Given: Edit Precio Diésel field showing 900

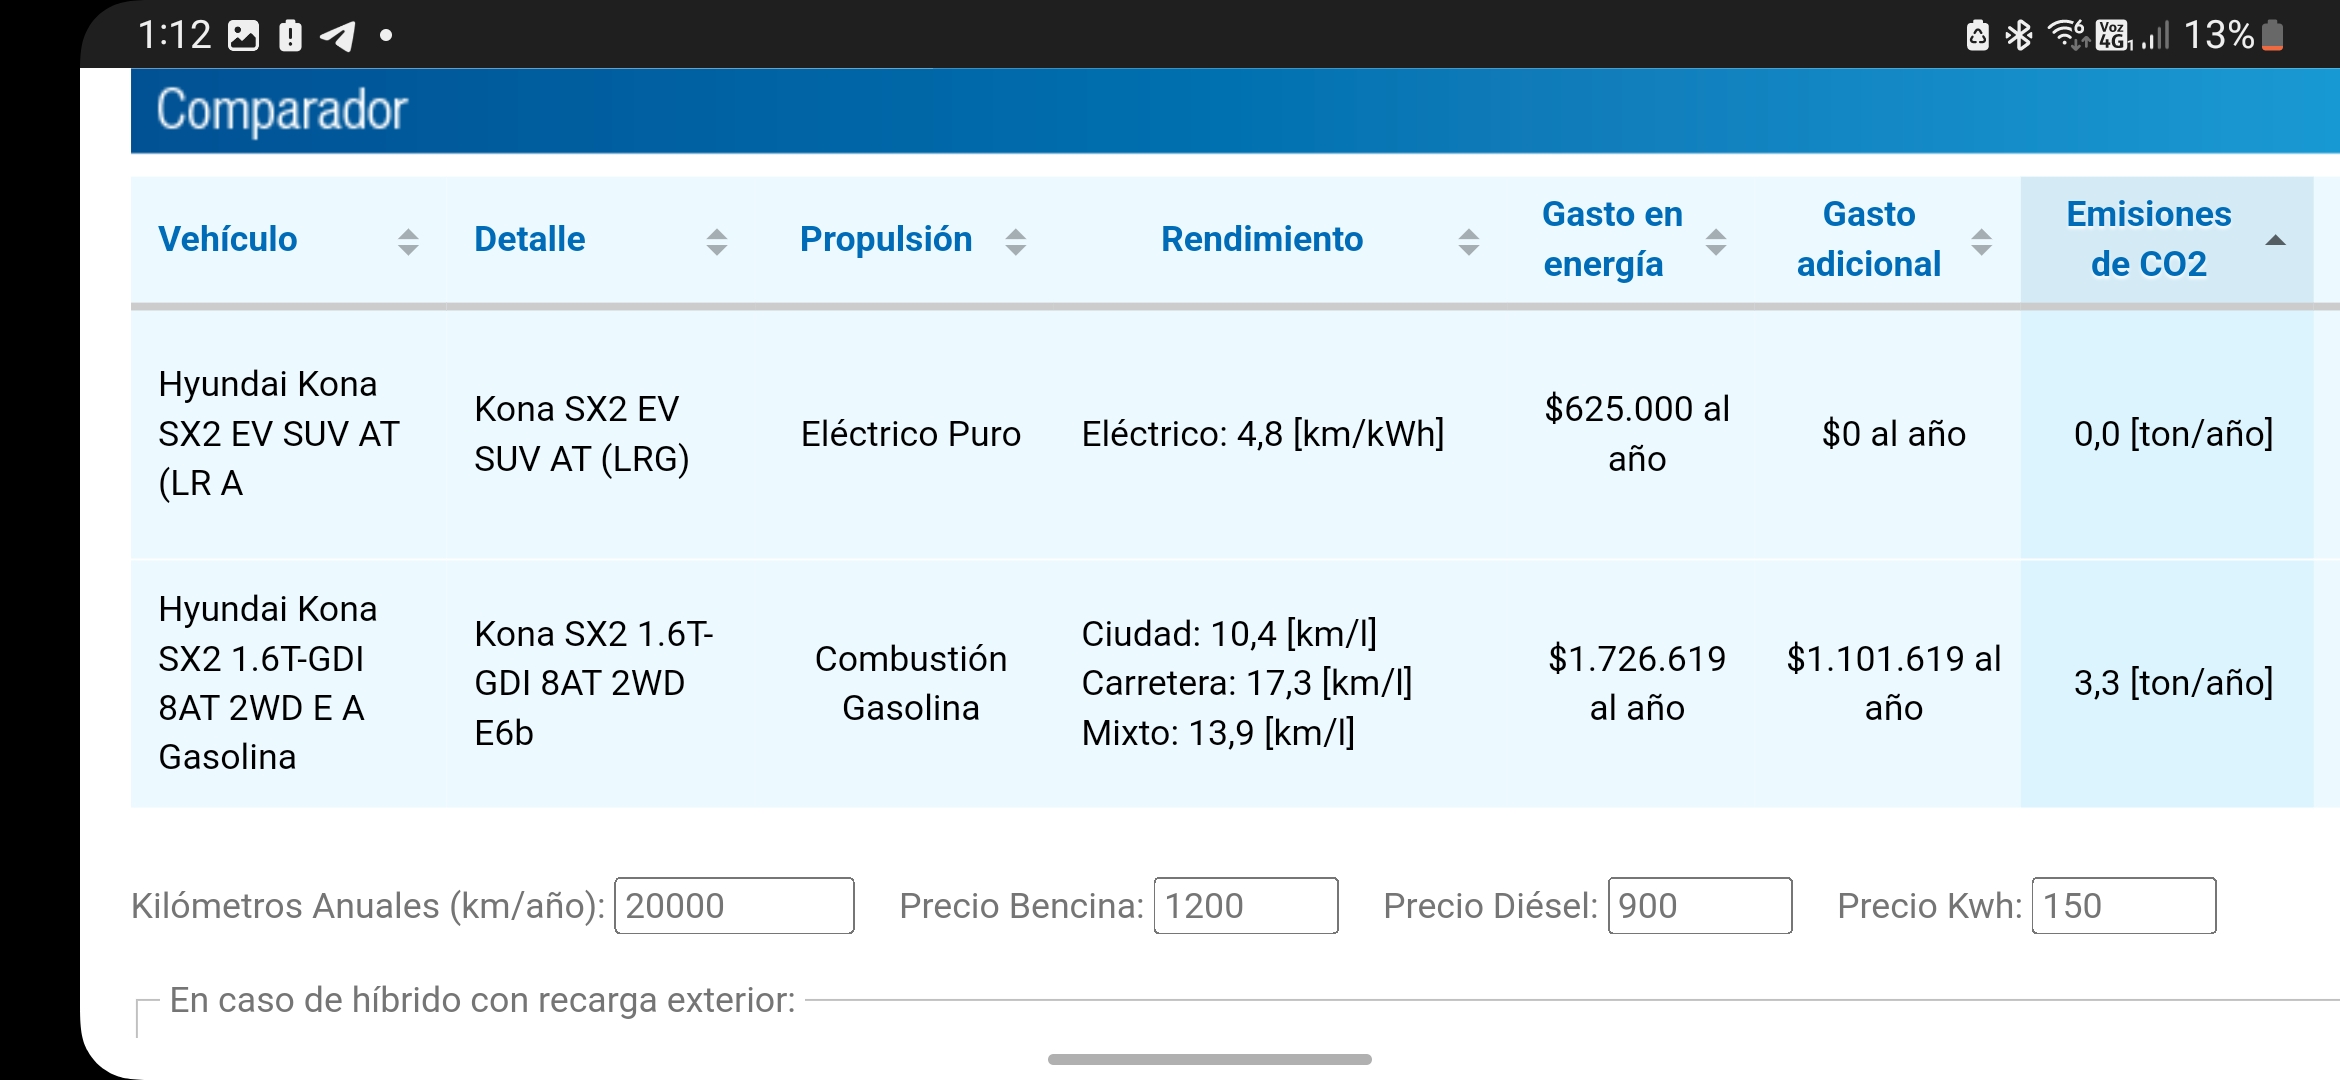Looking at the screenshot, I should [1700, 906].
